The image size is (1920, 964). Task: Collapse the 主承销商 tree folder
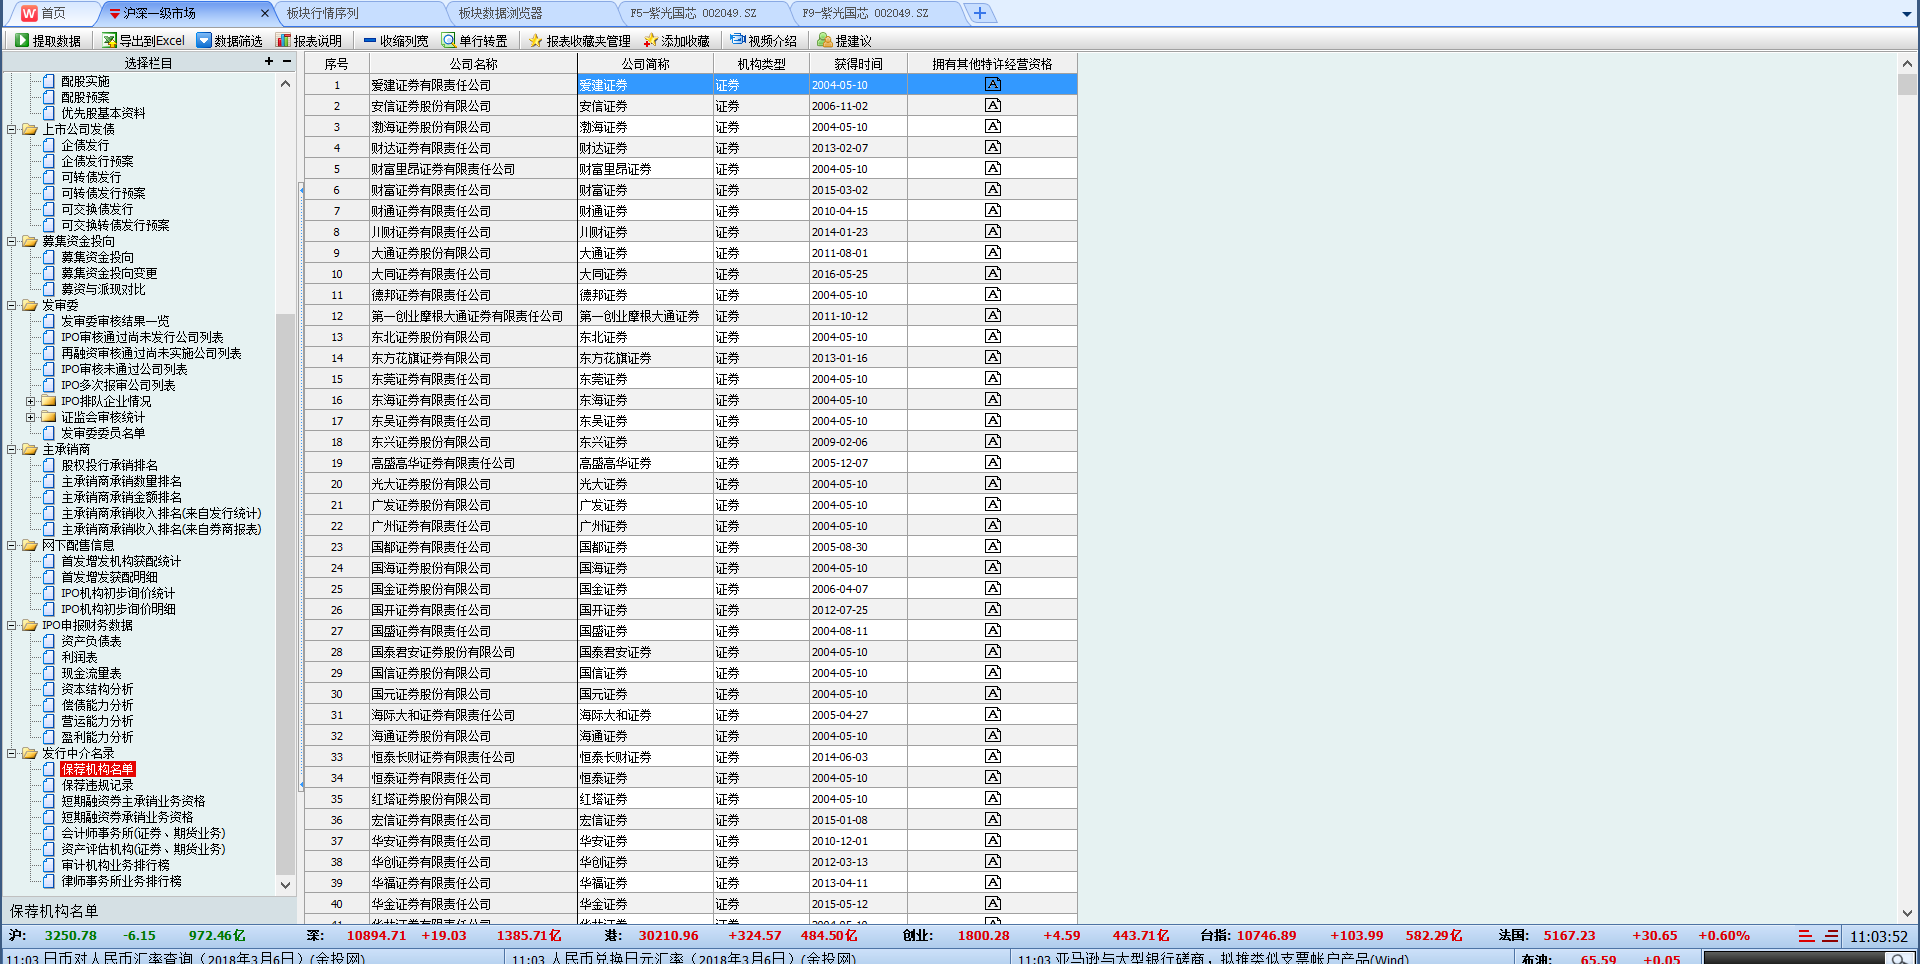[12, 449]
